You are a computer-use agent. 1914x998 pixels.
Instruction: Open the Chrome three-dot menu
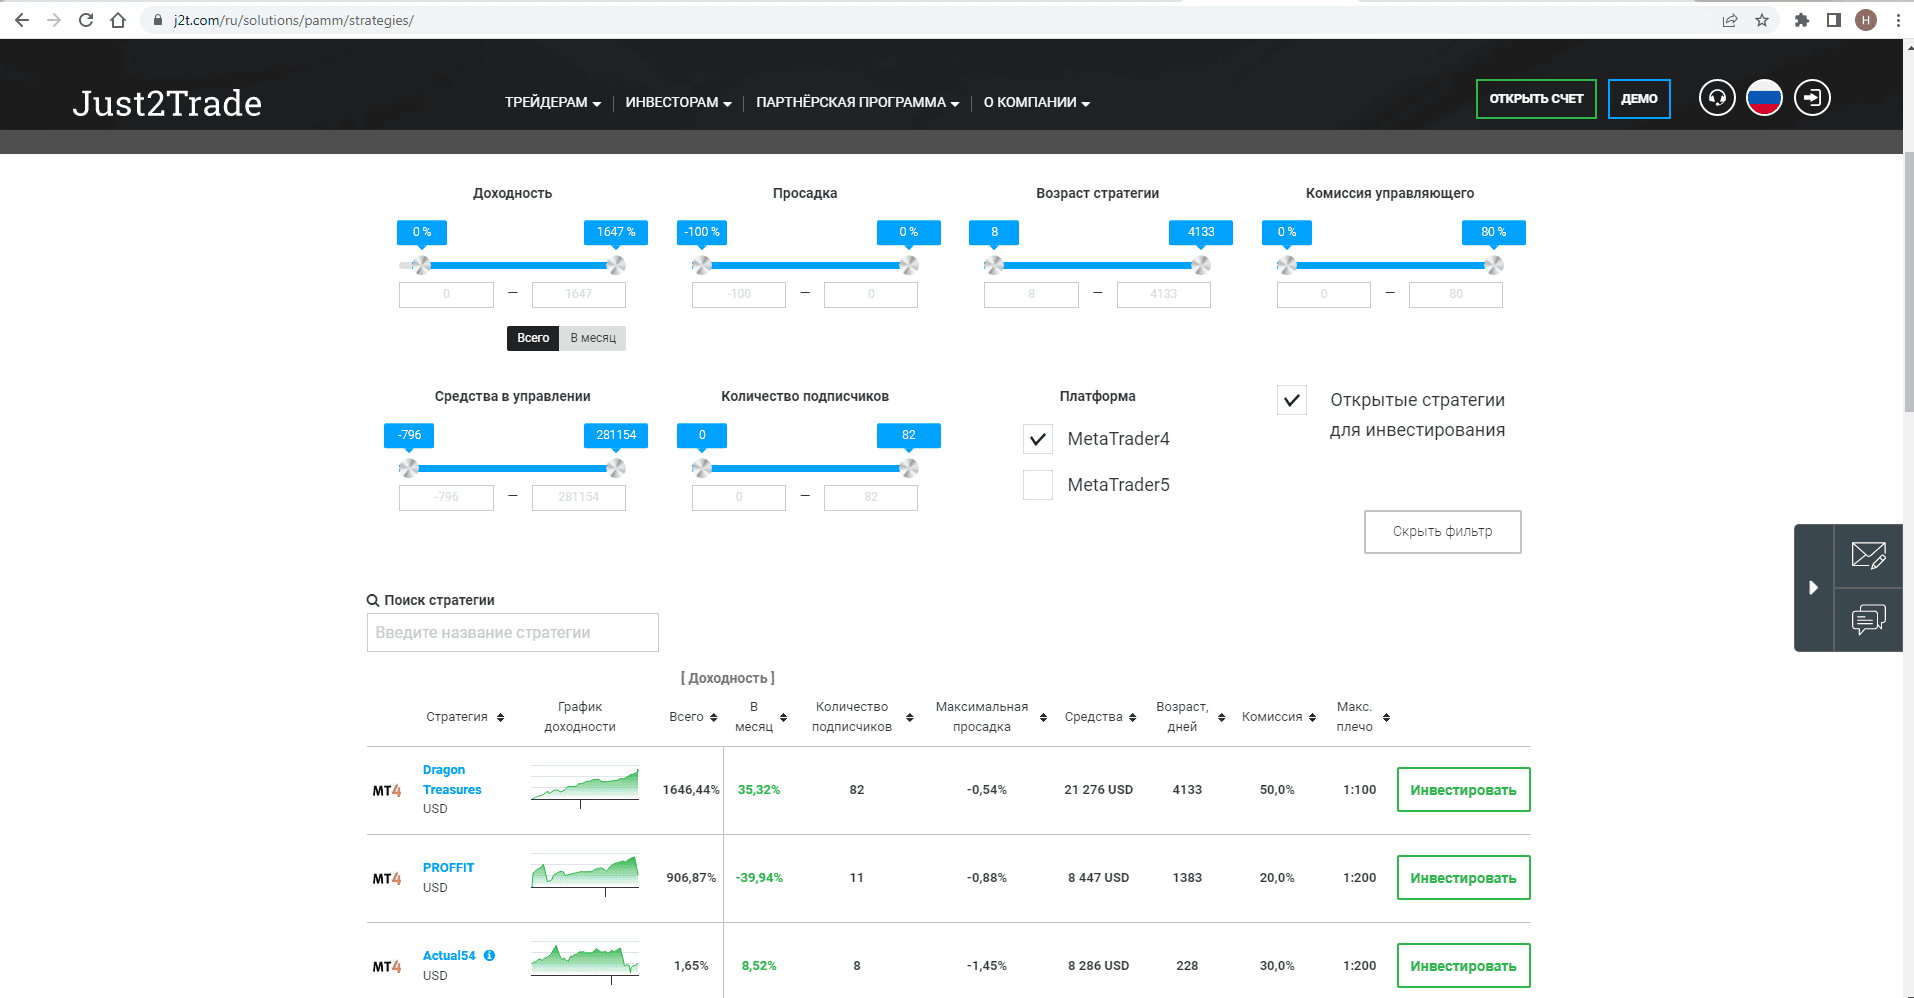[1898, 20]
